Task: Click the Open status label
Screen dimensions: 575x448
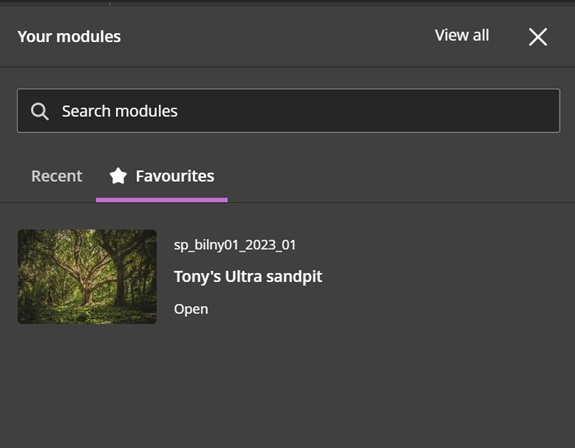Action: (x=191, y=309)
